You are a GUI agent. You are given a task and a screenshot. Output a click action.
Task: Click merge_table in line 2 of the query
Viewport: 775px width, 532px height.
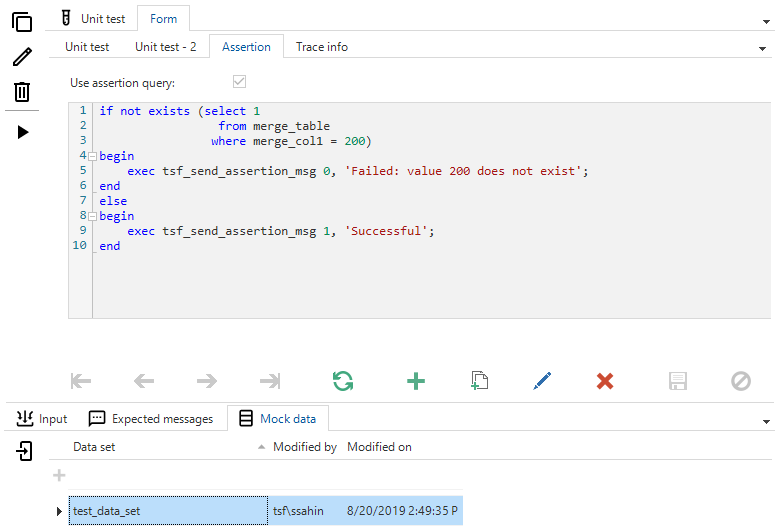point(291,127)
